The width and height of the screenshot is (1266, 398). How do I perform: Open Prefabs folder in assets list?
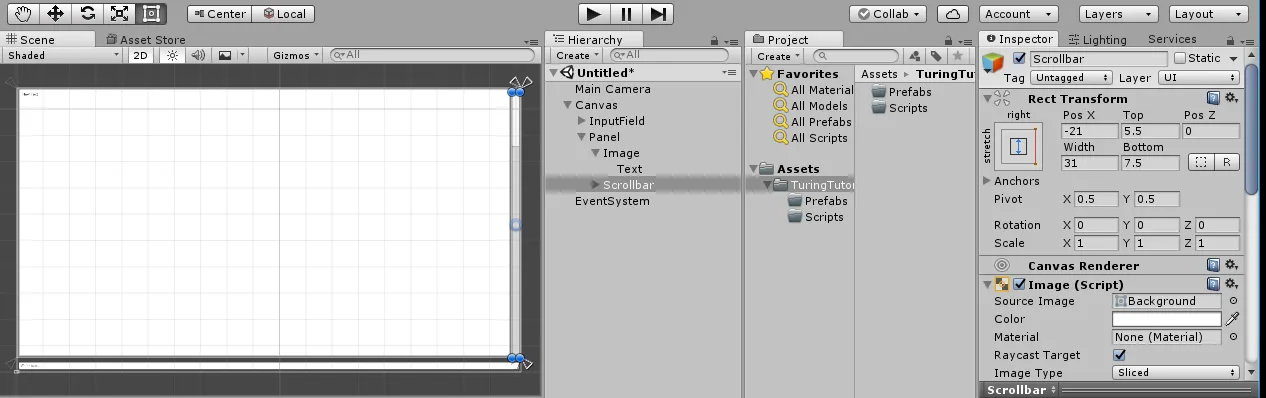point(902,92)
